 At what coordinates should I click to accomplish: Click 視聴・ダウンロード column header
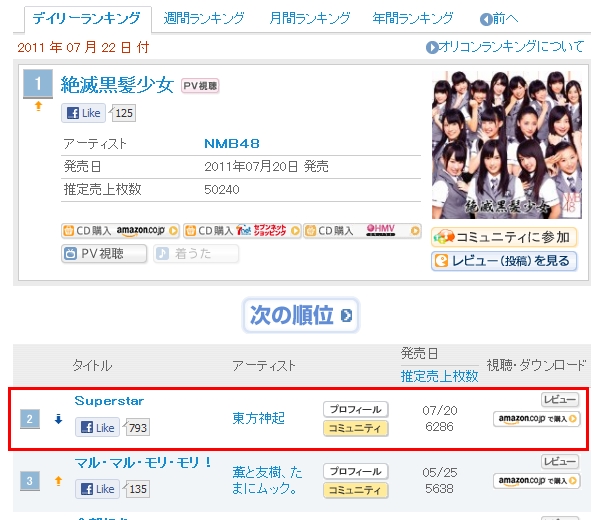pyautogui.click(x=536, y=365)
